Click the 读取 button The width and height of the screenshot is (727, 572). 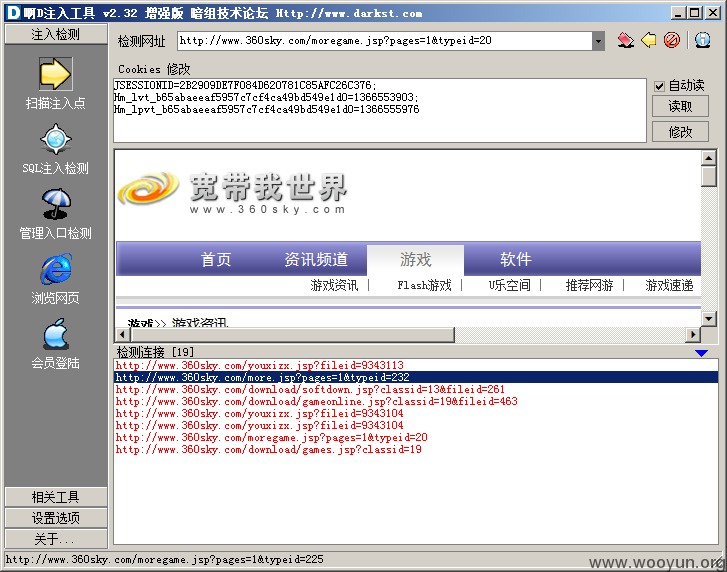(680, 106)
